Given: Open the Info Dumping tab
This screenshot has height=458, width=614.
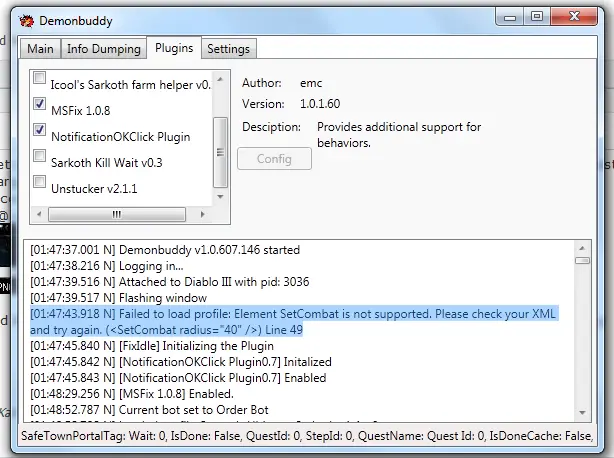Looking at the screenshot, I should (103, 48).
